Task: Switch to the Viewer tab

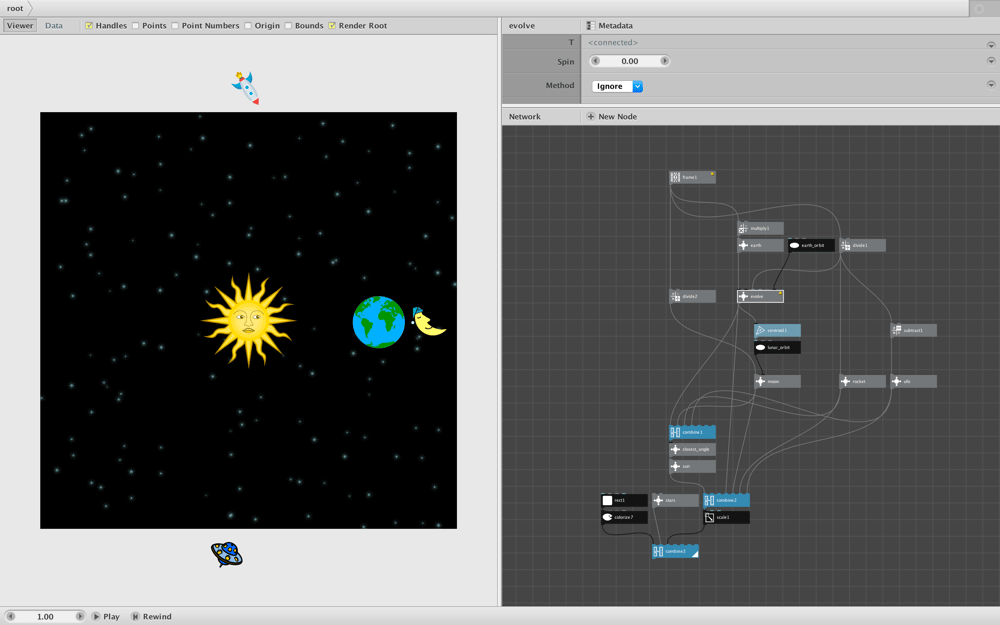Action: click(x=20, y=26)
